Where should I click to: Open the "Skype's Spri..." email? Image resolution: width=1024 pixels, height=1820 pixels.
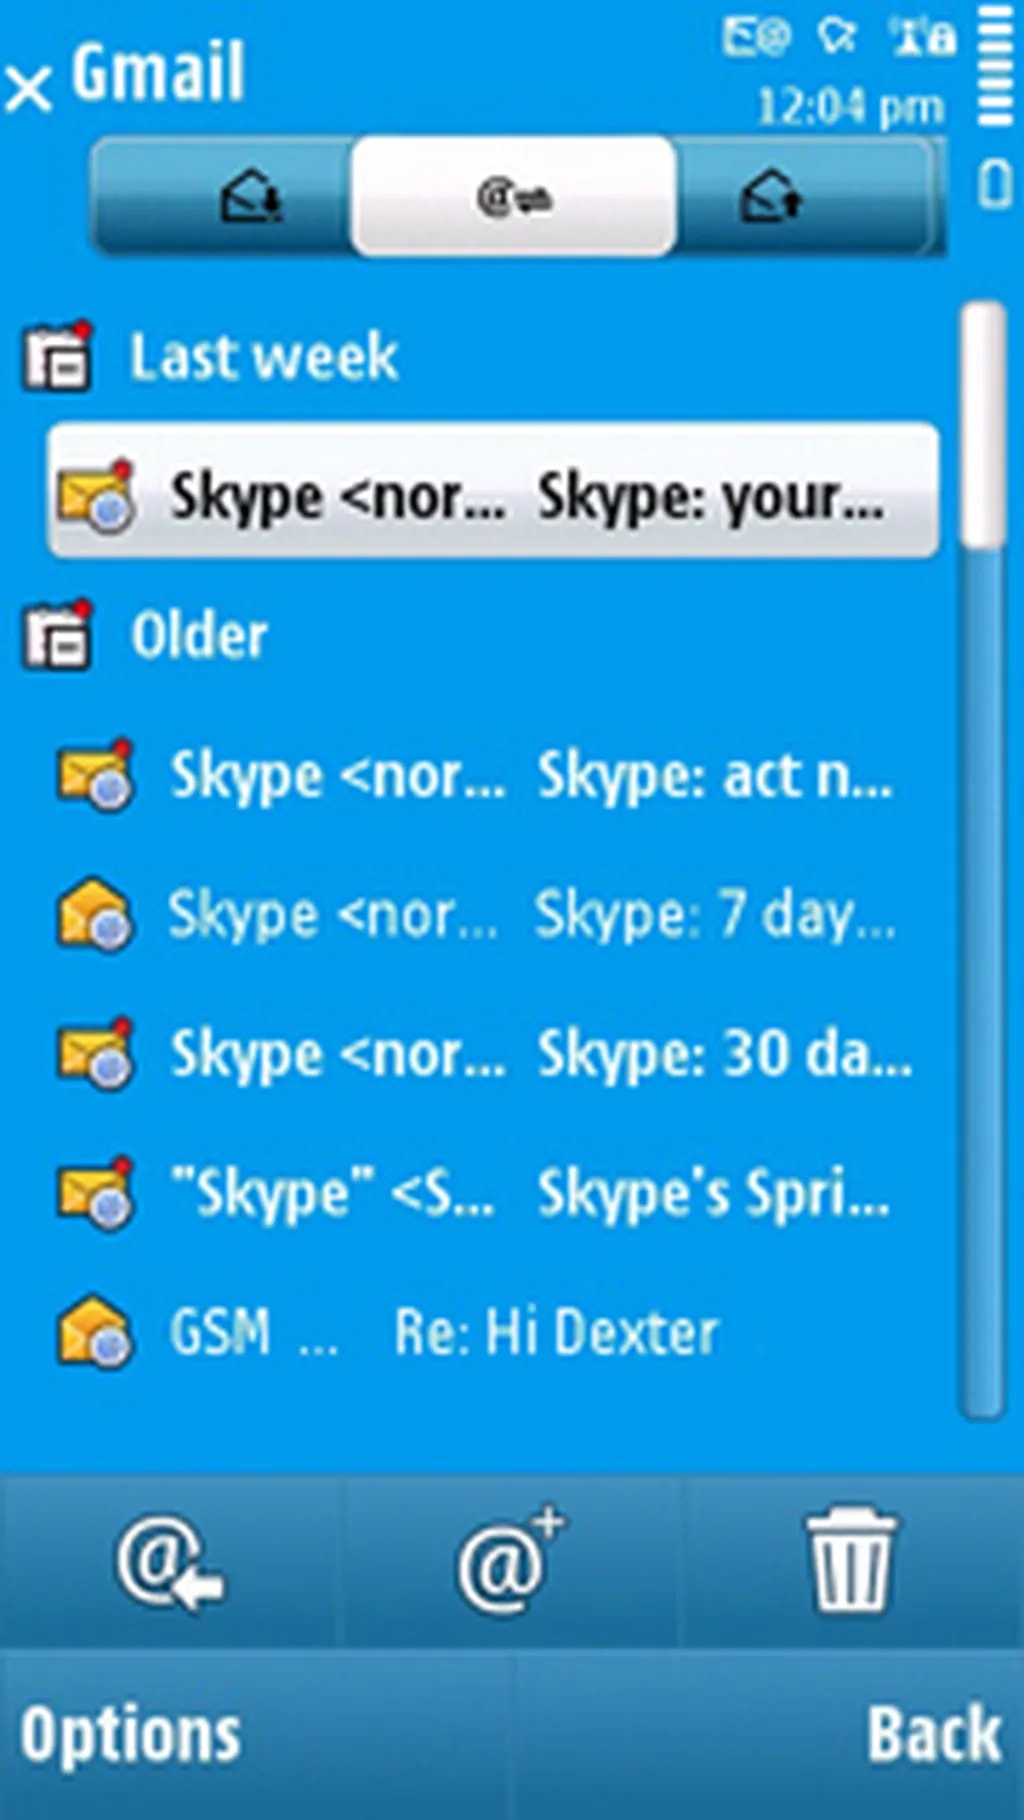[494, 1192]
